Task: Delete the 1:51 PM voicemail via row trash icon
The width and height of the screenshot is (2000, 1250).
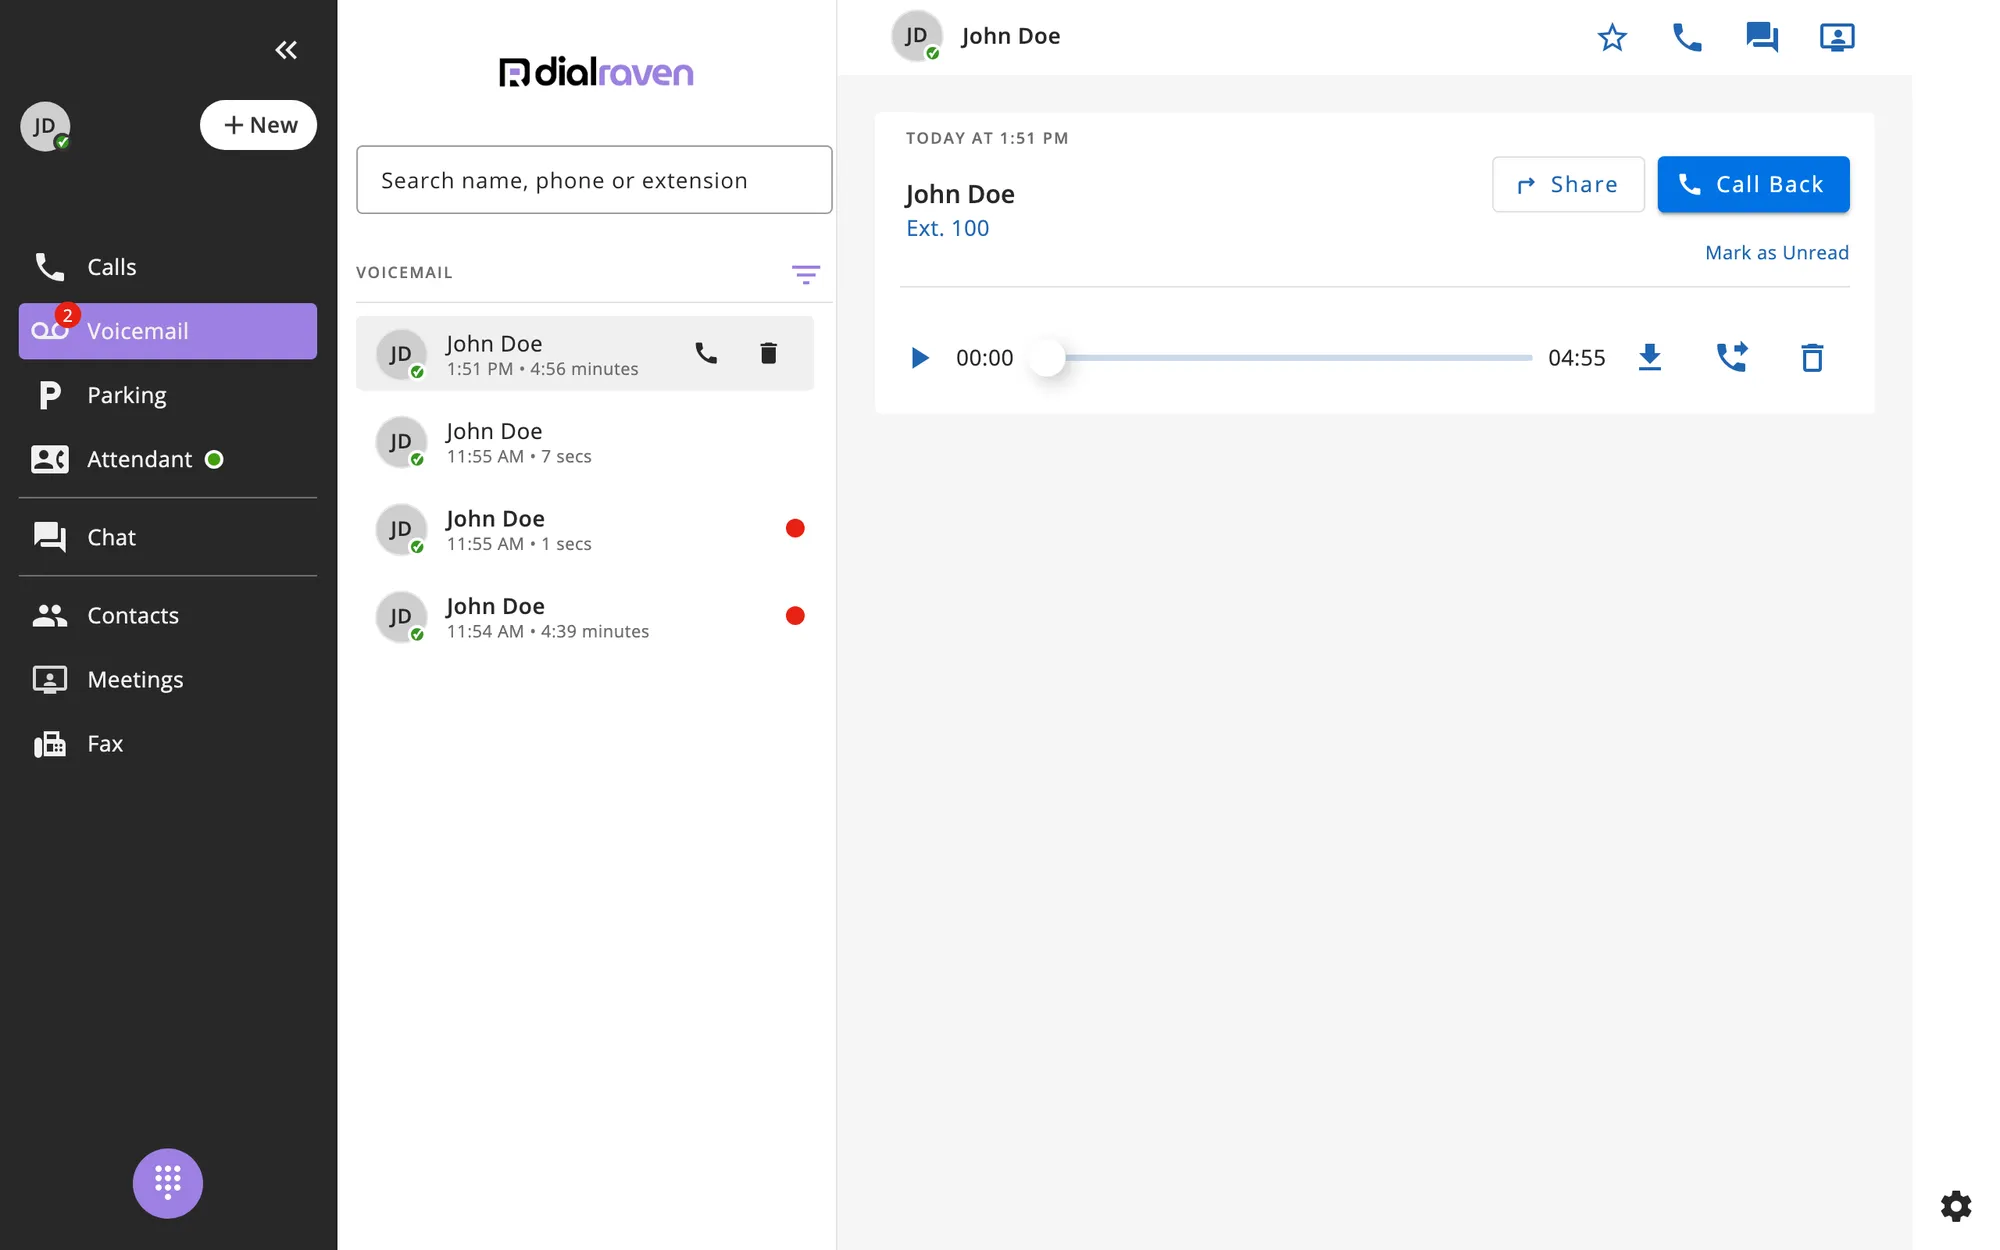Action: pyautogui.click(x=768, y=353)
